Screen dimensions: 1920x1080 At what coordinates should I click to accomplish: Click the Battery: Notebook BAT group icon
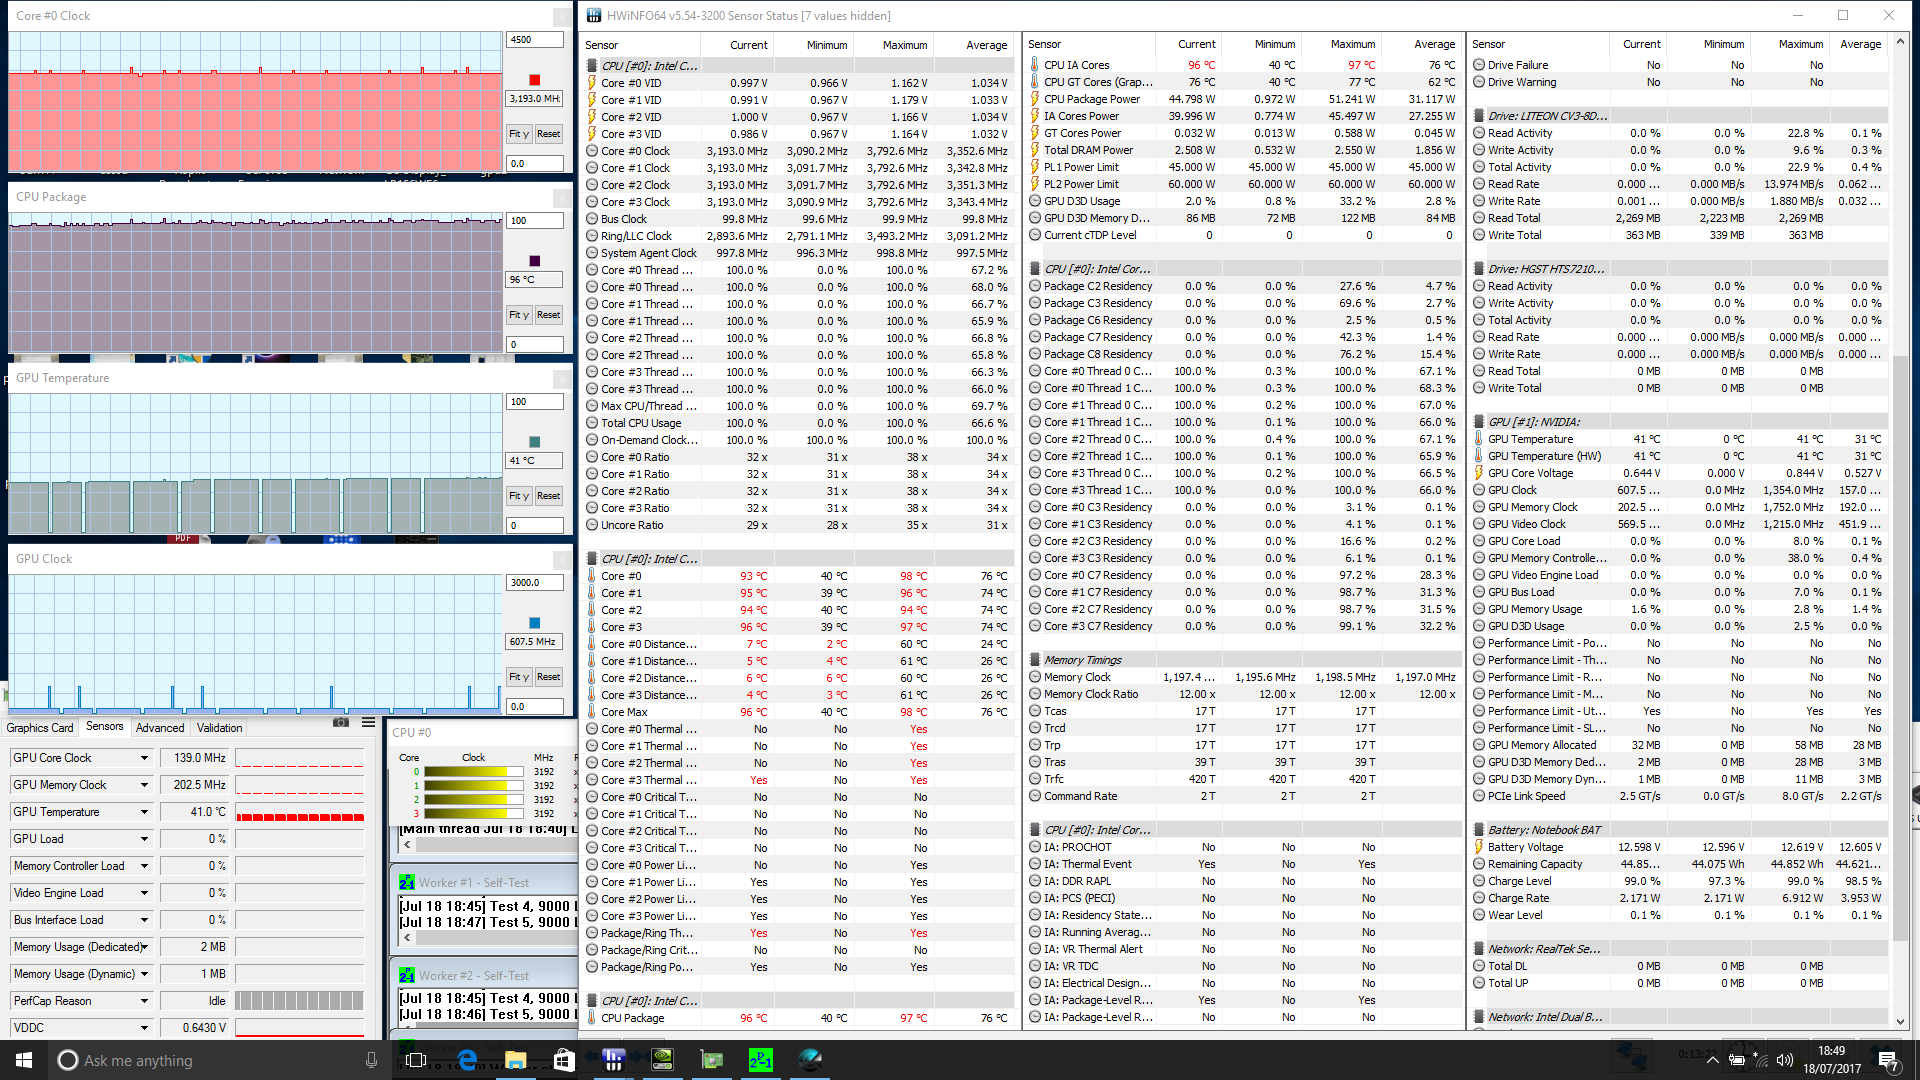click(1480, 830)
